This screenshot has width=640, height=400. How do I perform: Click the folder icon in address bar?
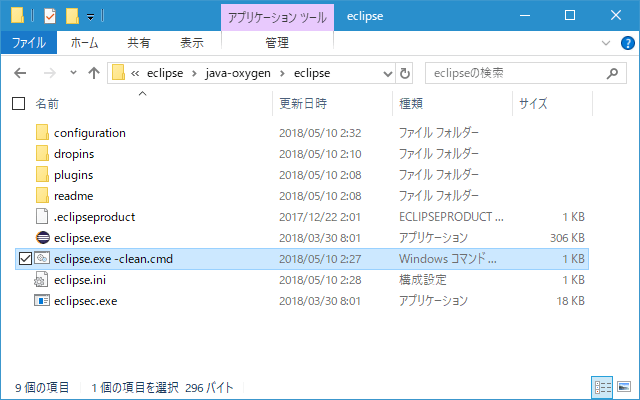118,73
